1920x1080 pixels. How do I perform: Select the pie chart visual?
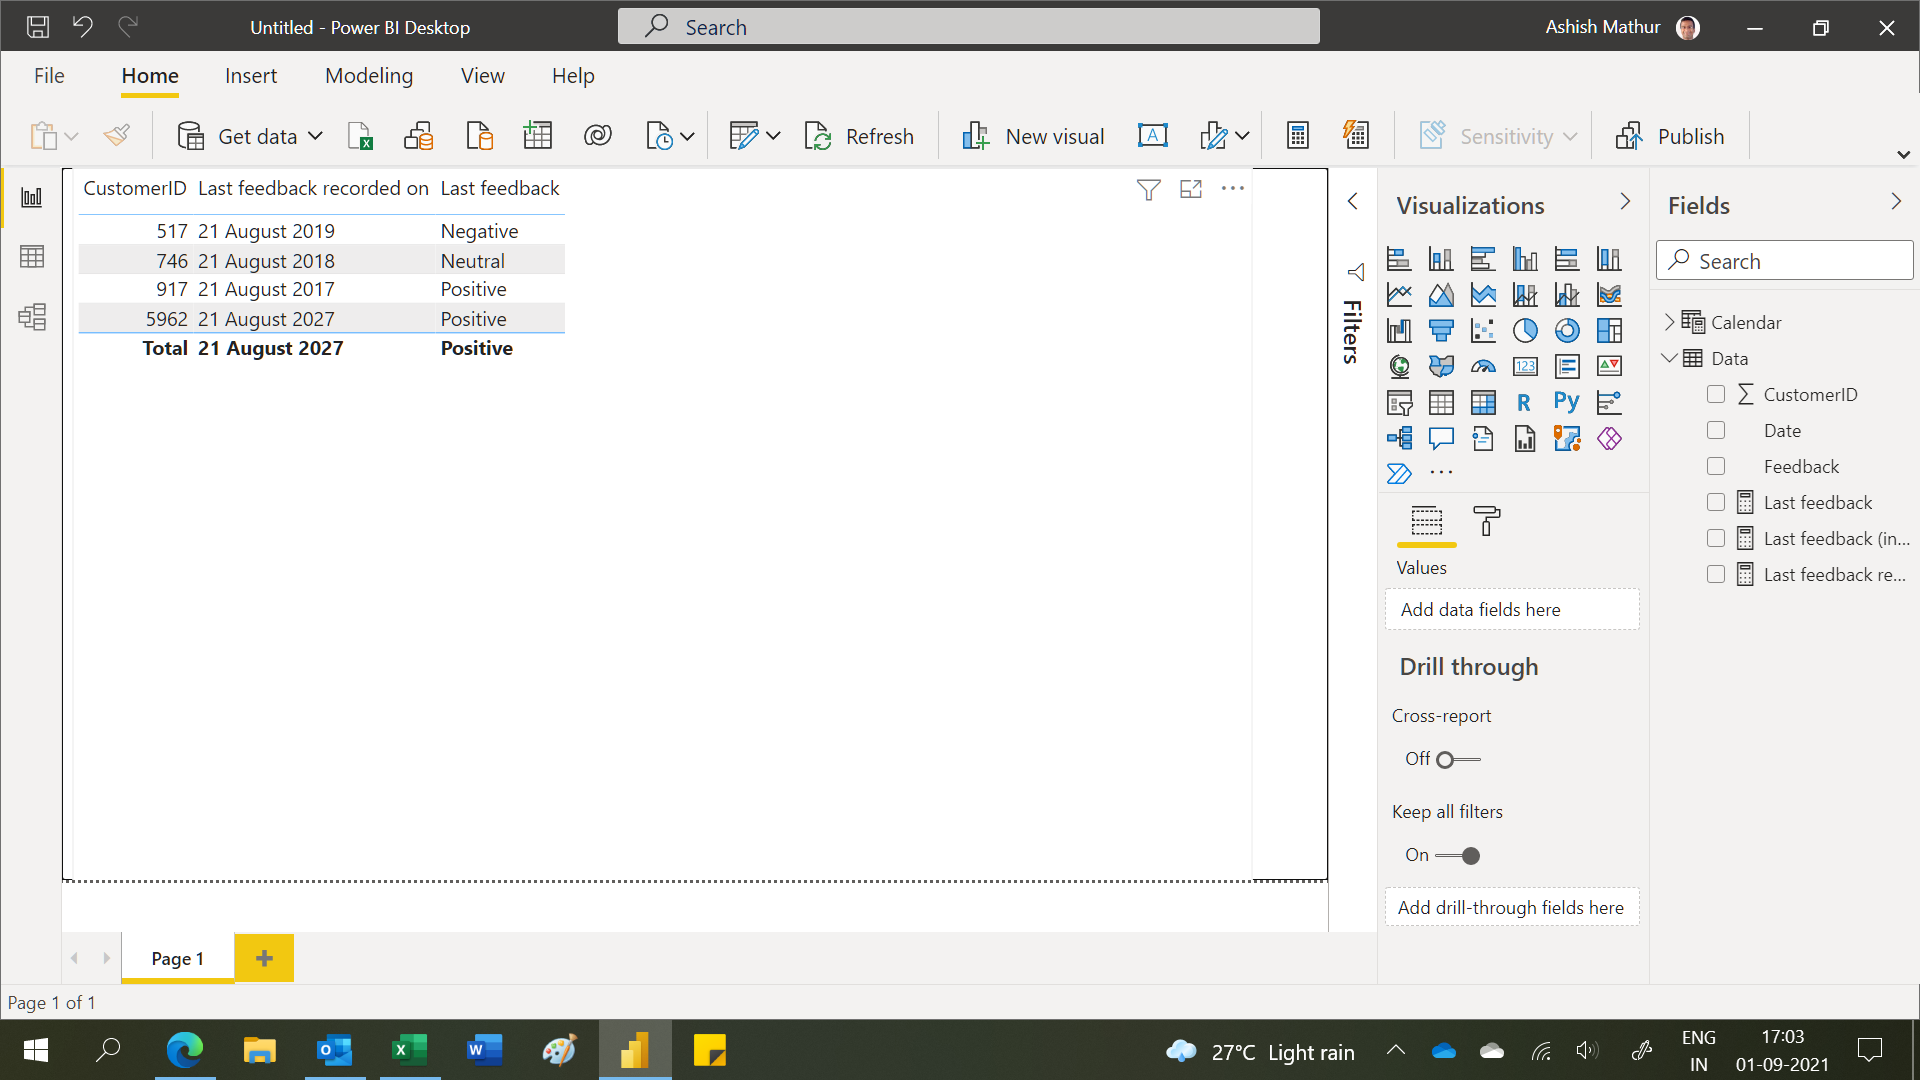click(x=1525, y=331)
